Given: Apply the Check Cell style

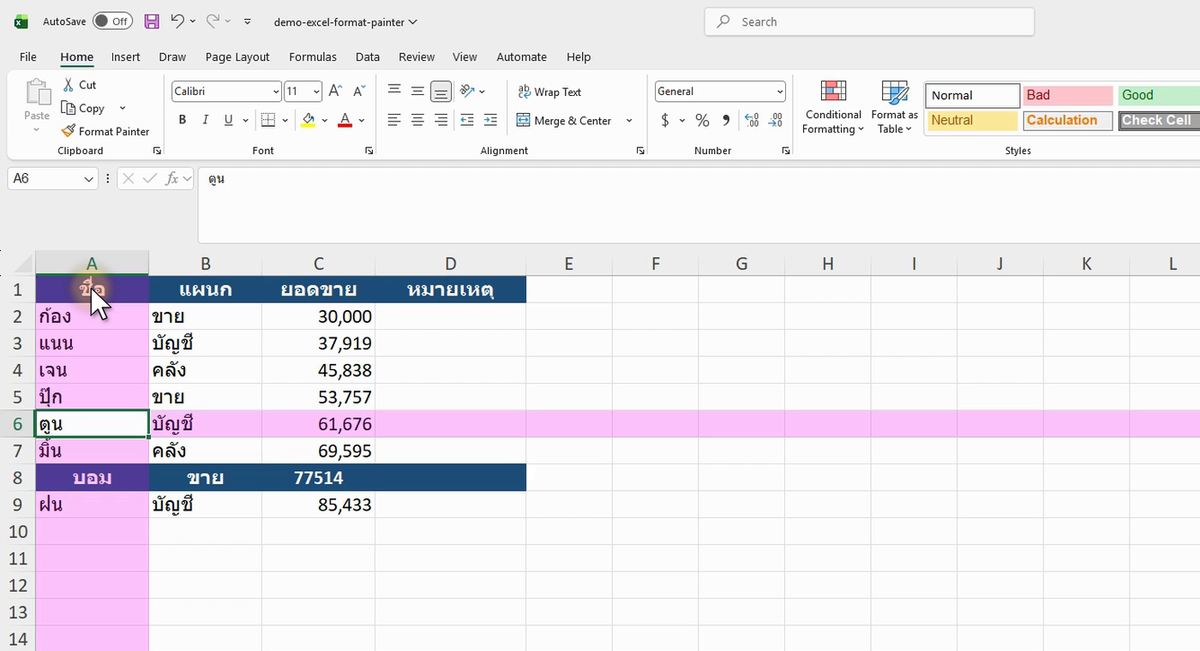Looking at the screenshot, I should pos(1159,120).
